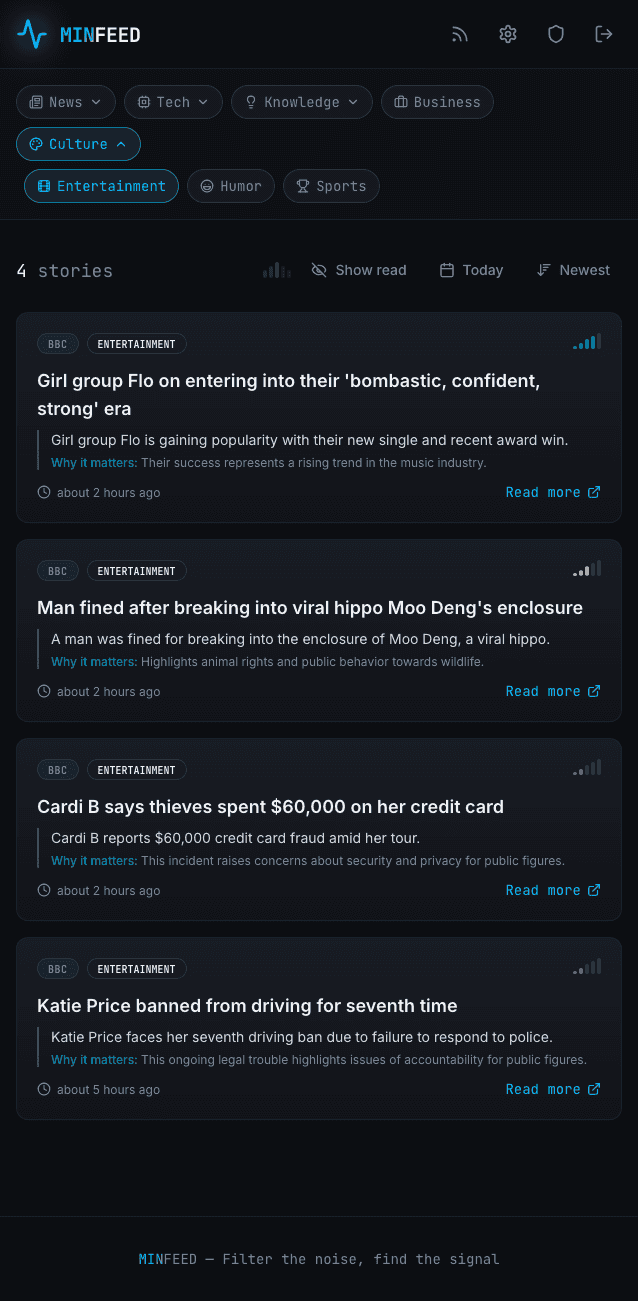Open the settings gear icon
The height and width of the screenshot is (1301, 638).
pyautogui.click(x=508, y=35)
